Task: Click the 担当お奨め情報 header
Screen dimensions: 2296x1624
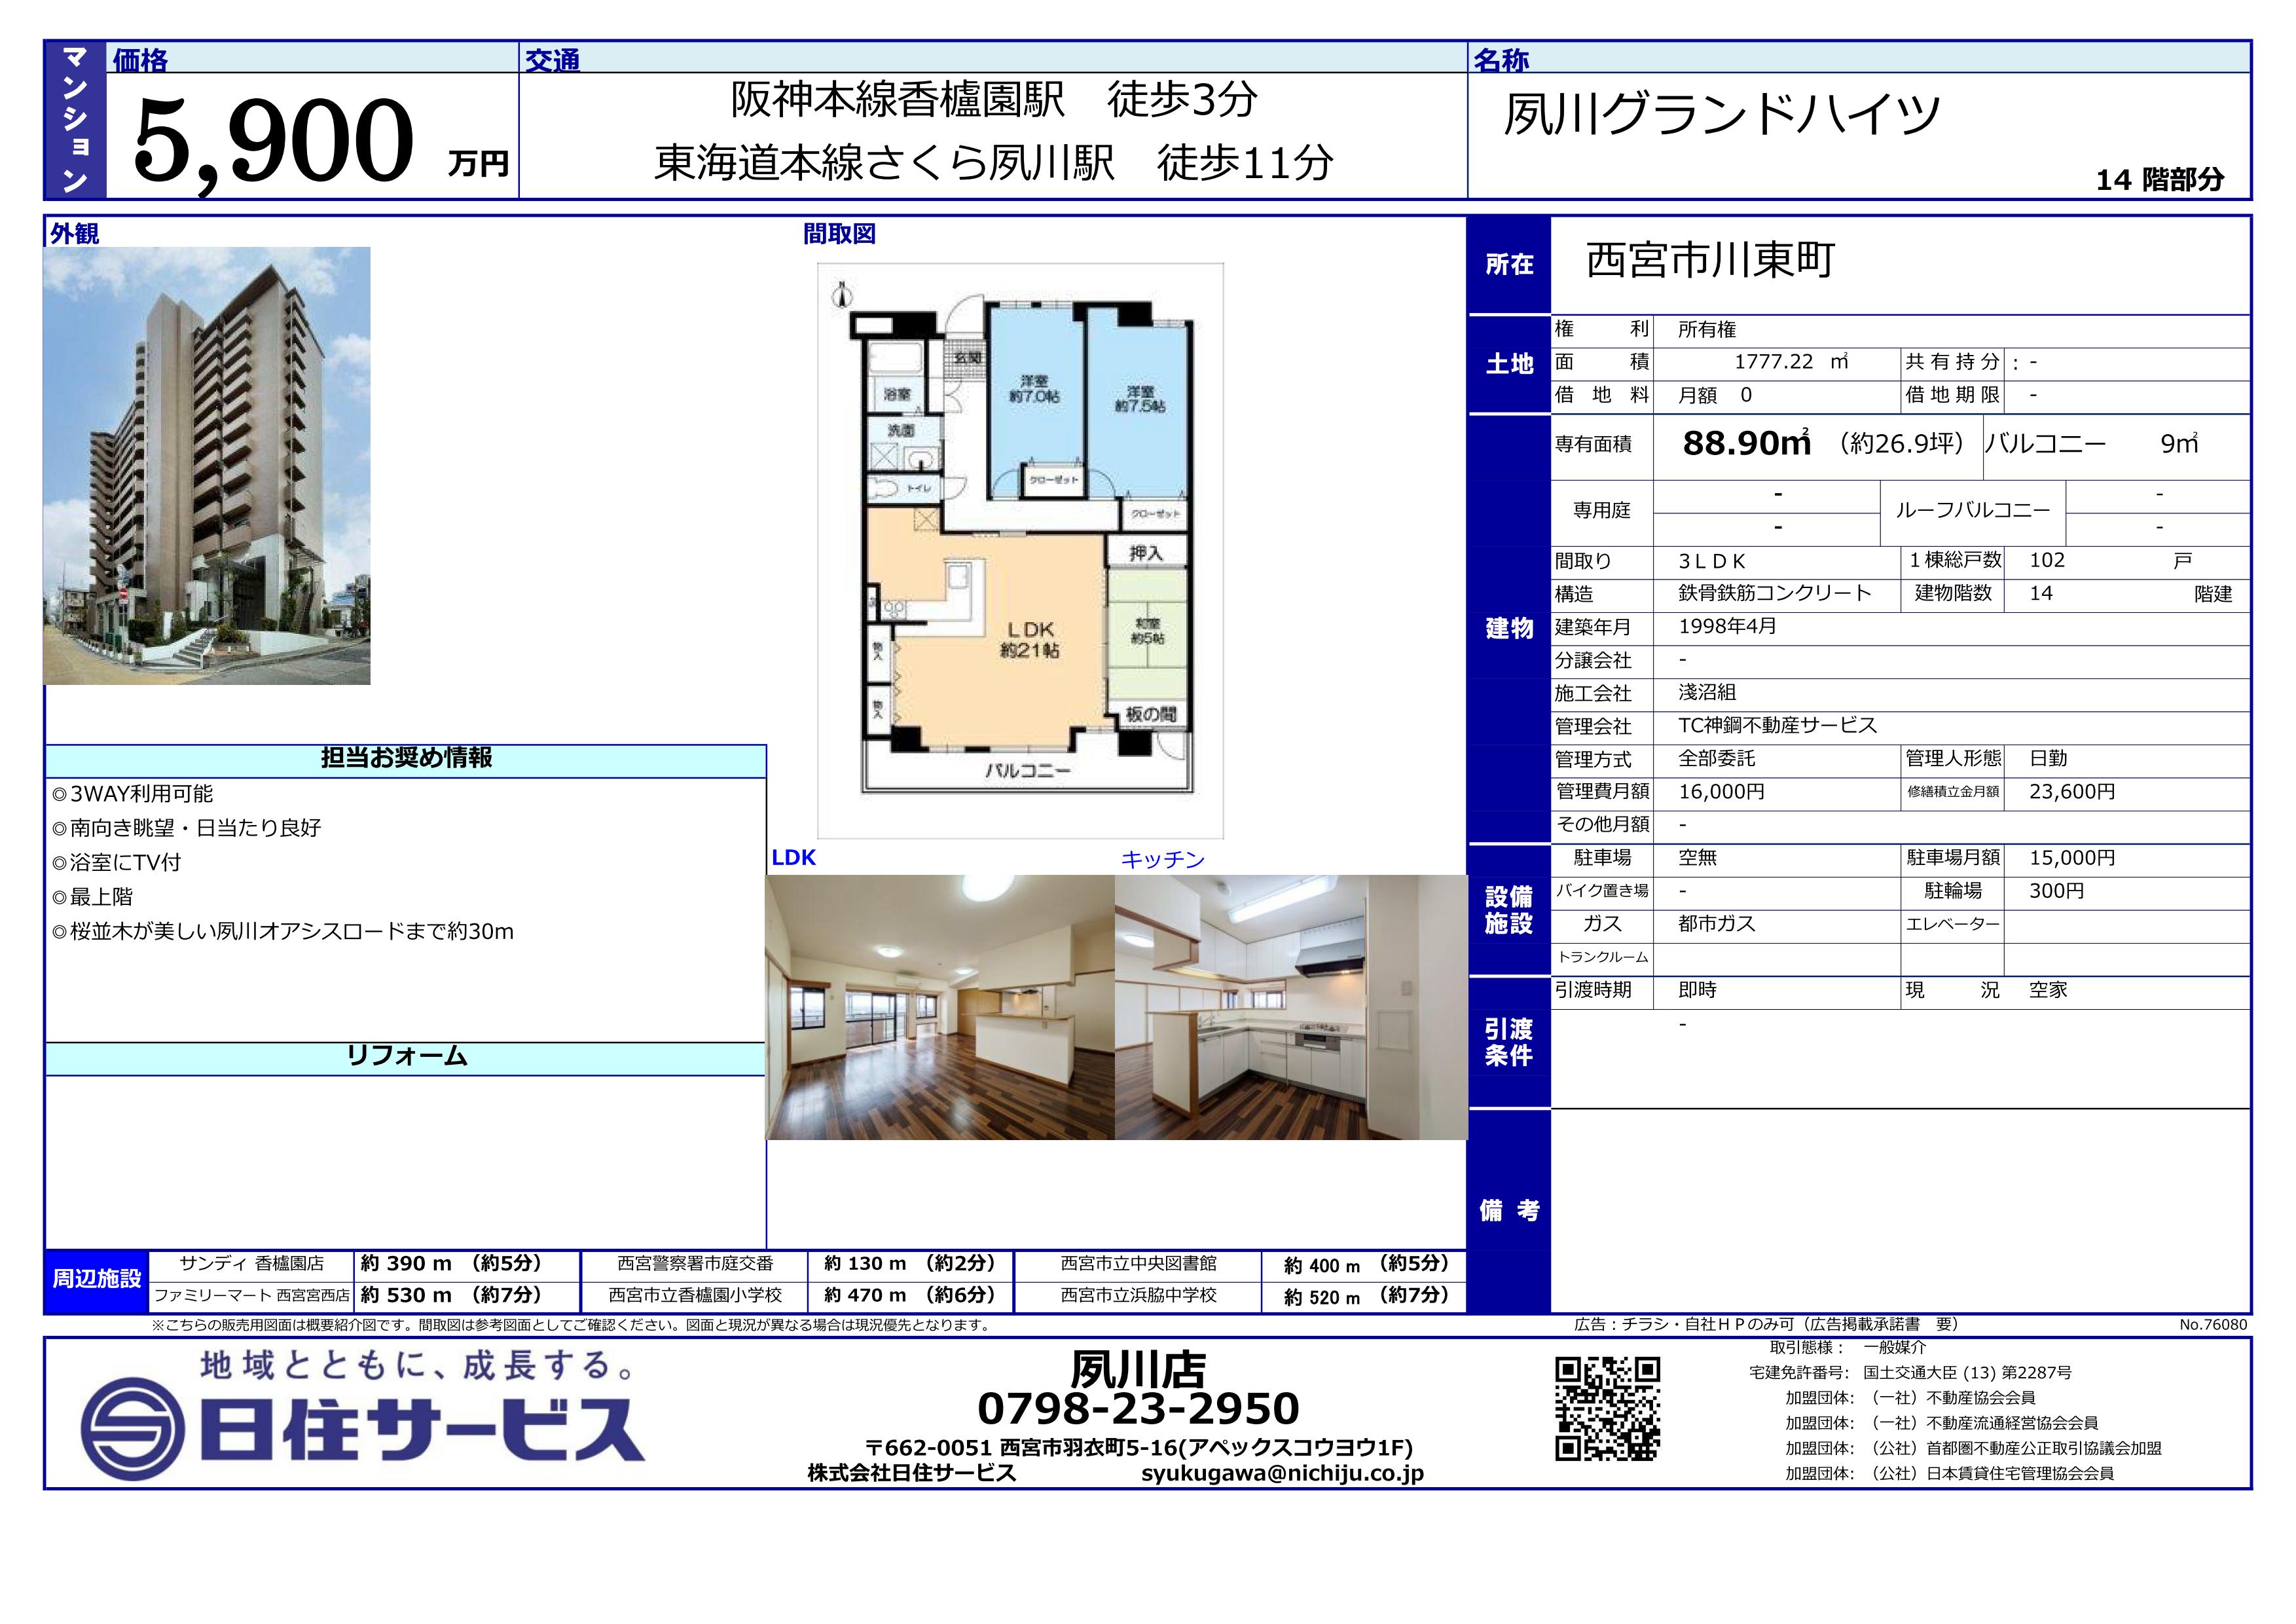Action: [x=406, y=758]
